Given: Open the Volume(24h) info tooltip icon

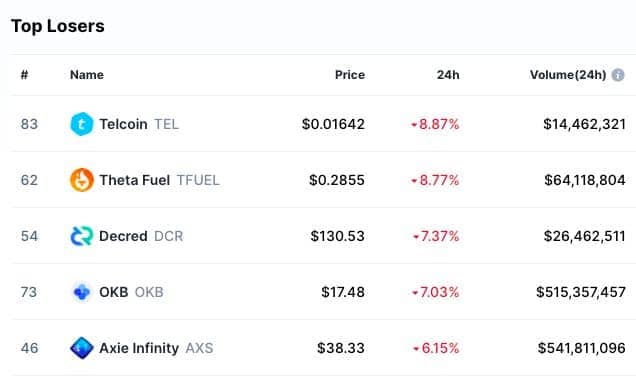Looking at the screenshot, I should [x=618, y=75].
